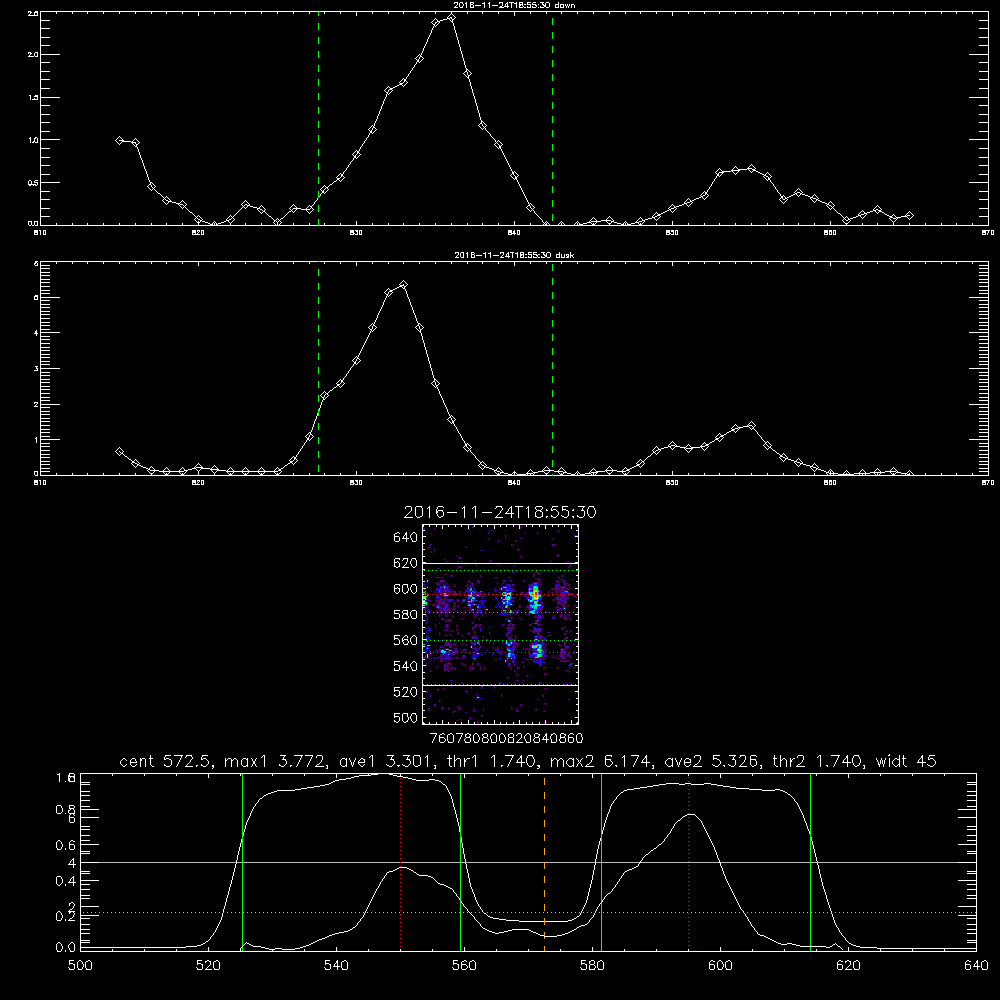Image resolution: width=1000 pixels, height=1000 pixels.
Task: Click the red dotted peak line near 595
Action: click(689, 863)
